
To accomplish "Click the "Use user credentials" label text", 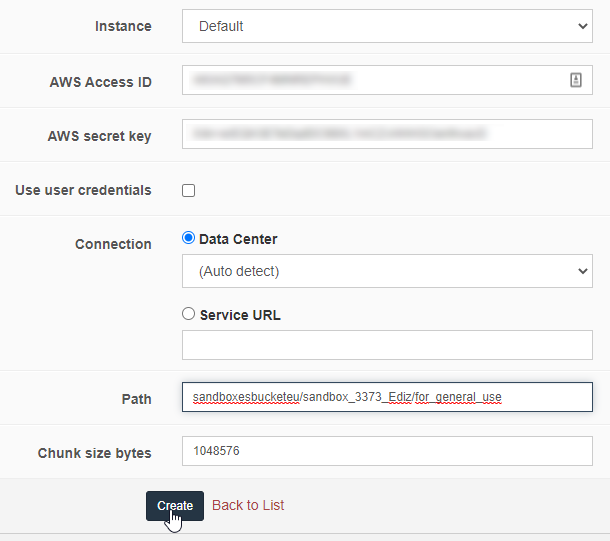I will click(83, 190).
